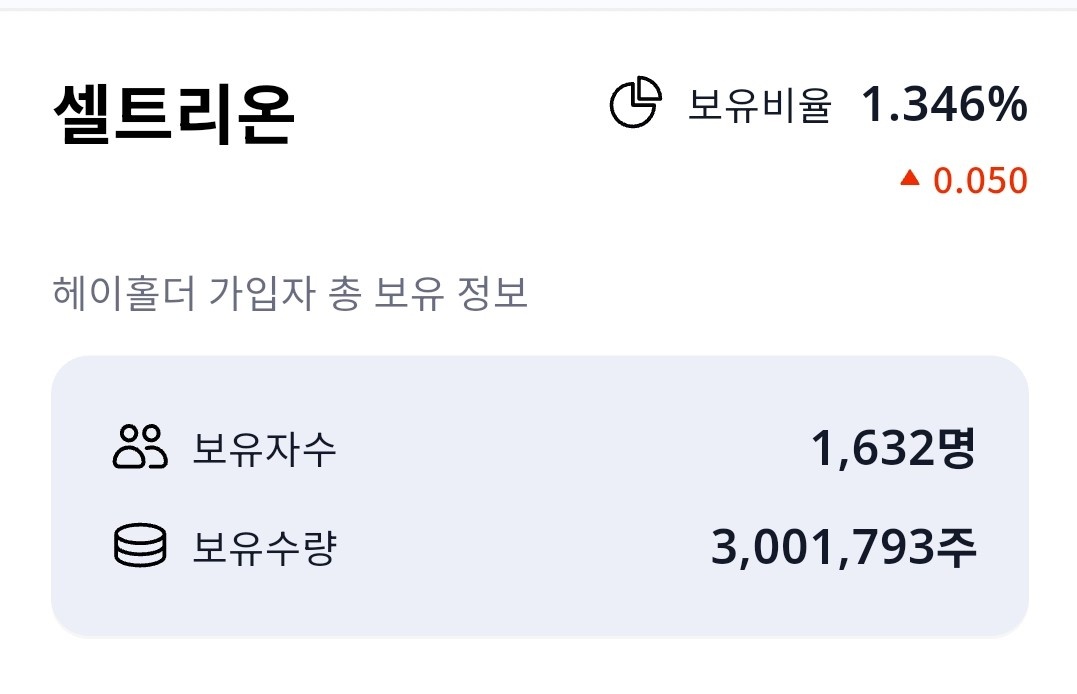Tap the 주 unit after 3,001,793
Viewport: 1077px width, 694px height.
[x=956, y=548]
